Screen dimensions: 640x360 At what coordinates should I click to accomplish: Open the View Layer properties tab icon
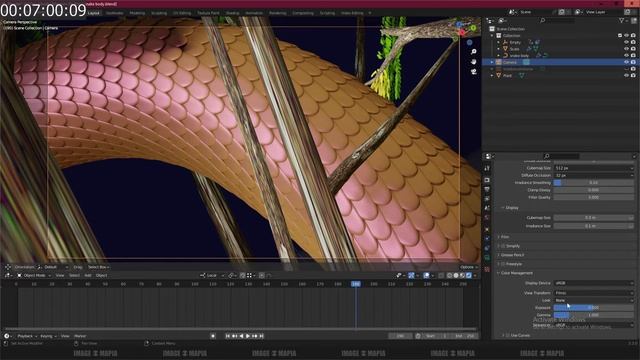487,198
